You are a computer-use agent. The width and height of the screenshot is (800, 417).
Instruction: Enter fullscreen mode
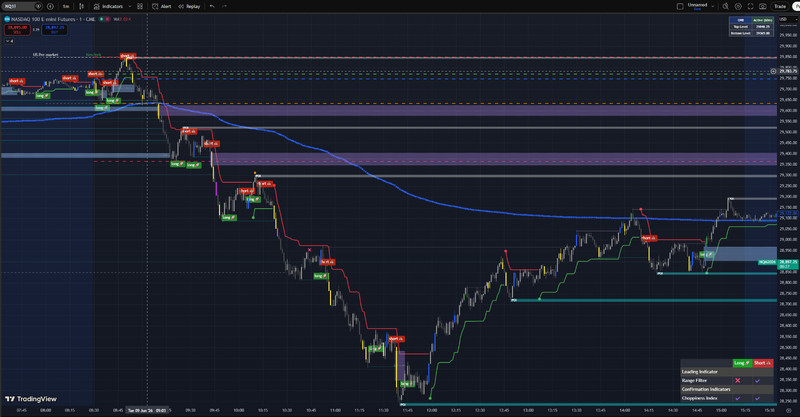(x=751, y=6)
